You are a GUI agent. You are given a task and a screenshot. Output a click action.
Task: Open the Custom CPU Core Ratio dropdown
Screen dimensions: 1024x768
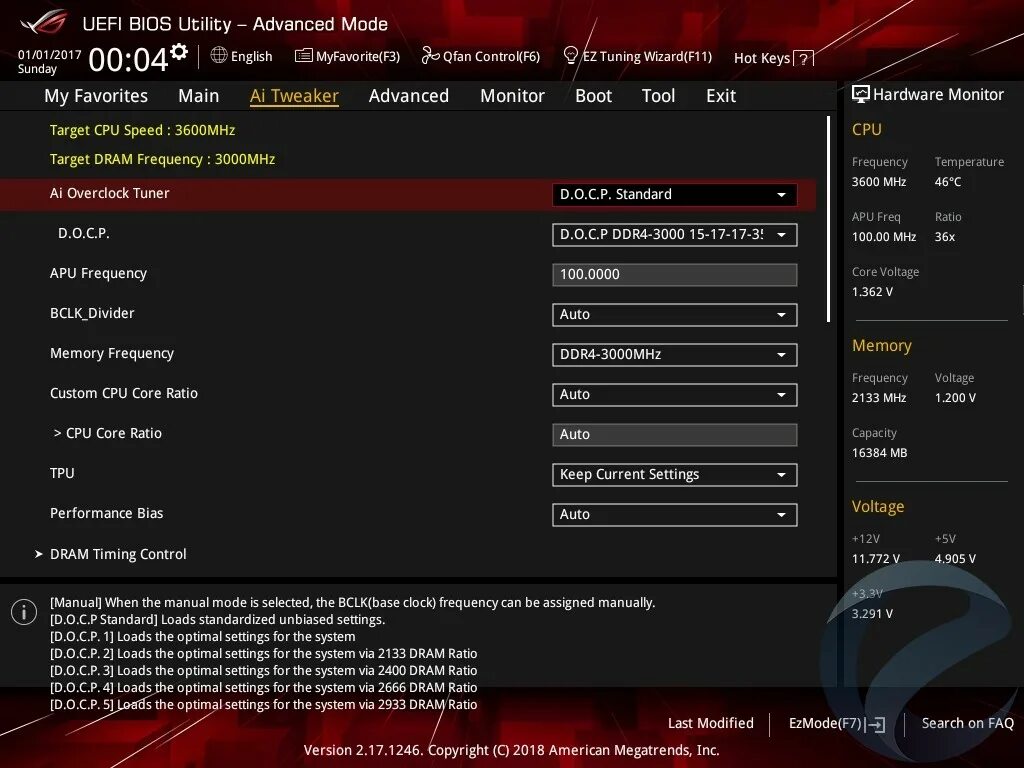(675, 394)
